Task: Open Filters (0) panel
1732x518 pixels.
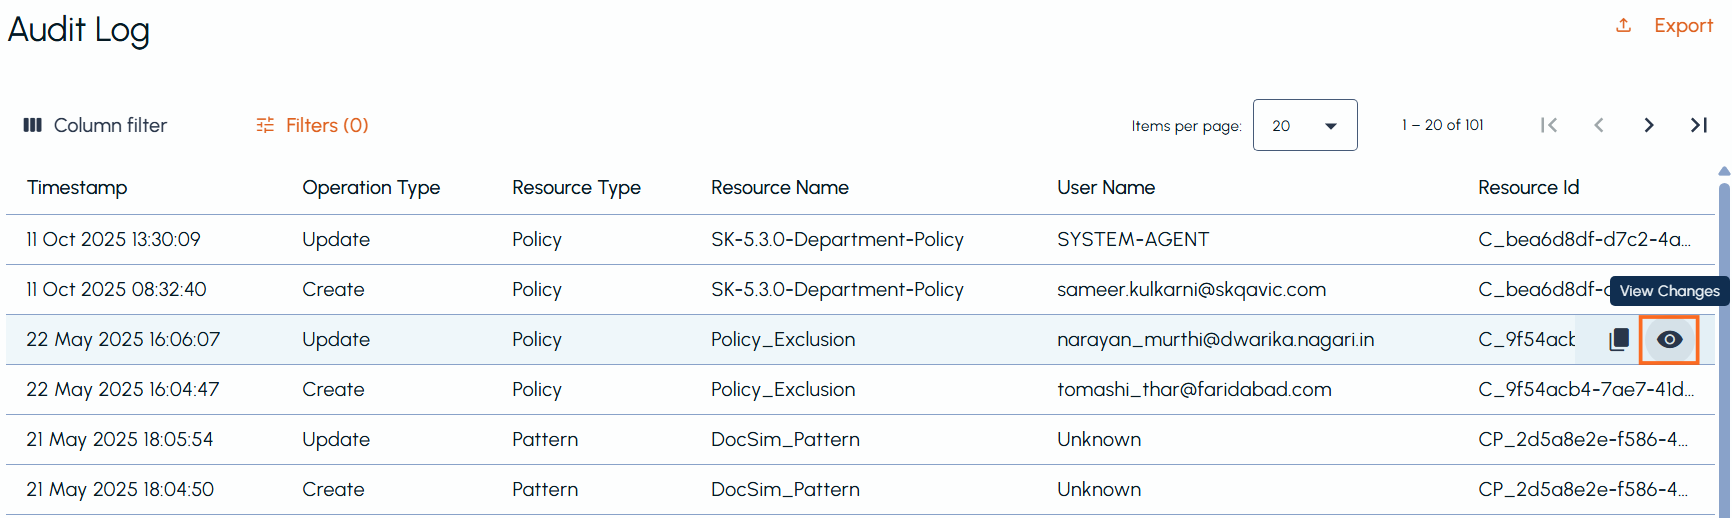Action: pyautogui.click(x=327, y=125)
